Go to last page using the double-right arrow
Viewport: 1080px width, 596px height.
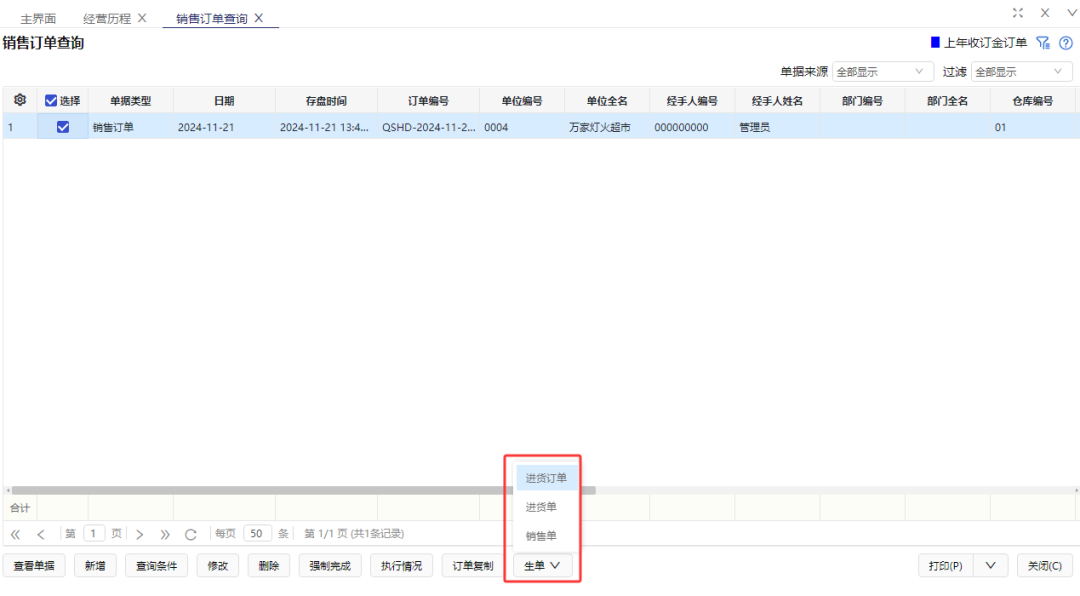click(x=165, y=533)
